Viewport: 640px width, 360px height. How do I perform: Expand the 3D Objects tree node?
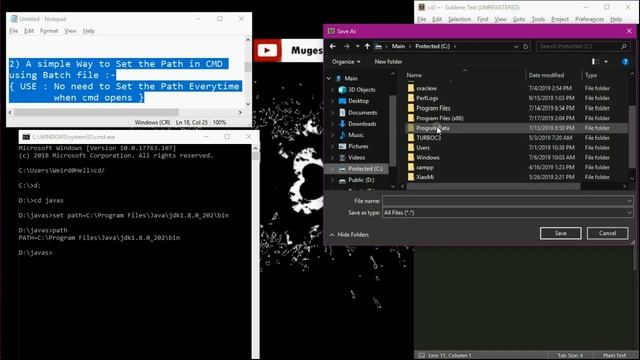(333, 90)
